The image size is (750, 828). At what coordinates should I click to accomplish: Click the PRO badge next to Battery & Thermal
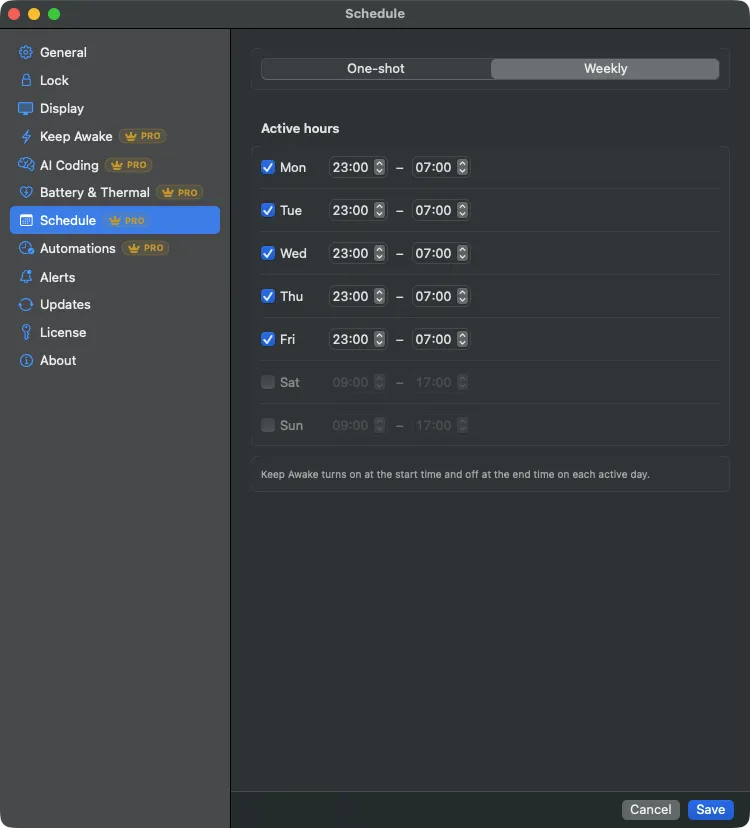(x=180, y=193)
